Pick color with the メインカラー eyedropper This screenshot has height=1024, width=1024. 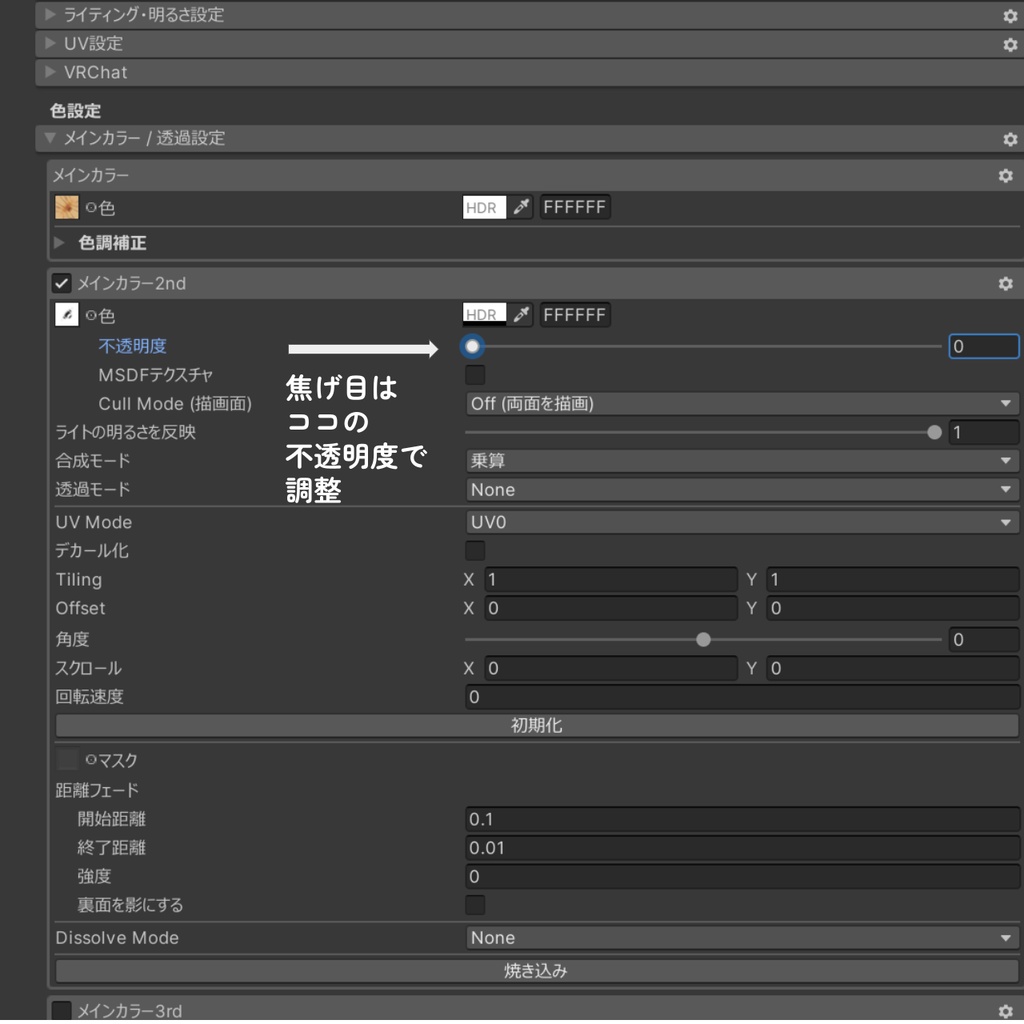[520, 208]
